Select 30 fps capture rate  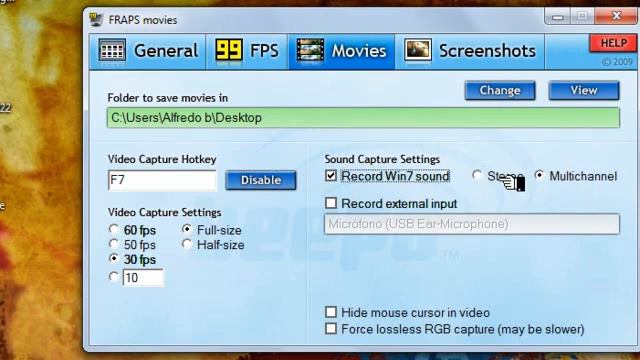pos(113,259)
